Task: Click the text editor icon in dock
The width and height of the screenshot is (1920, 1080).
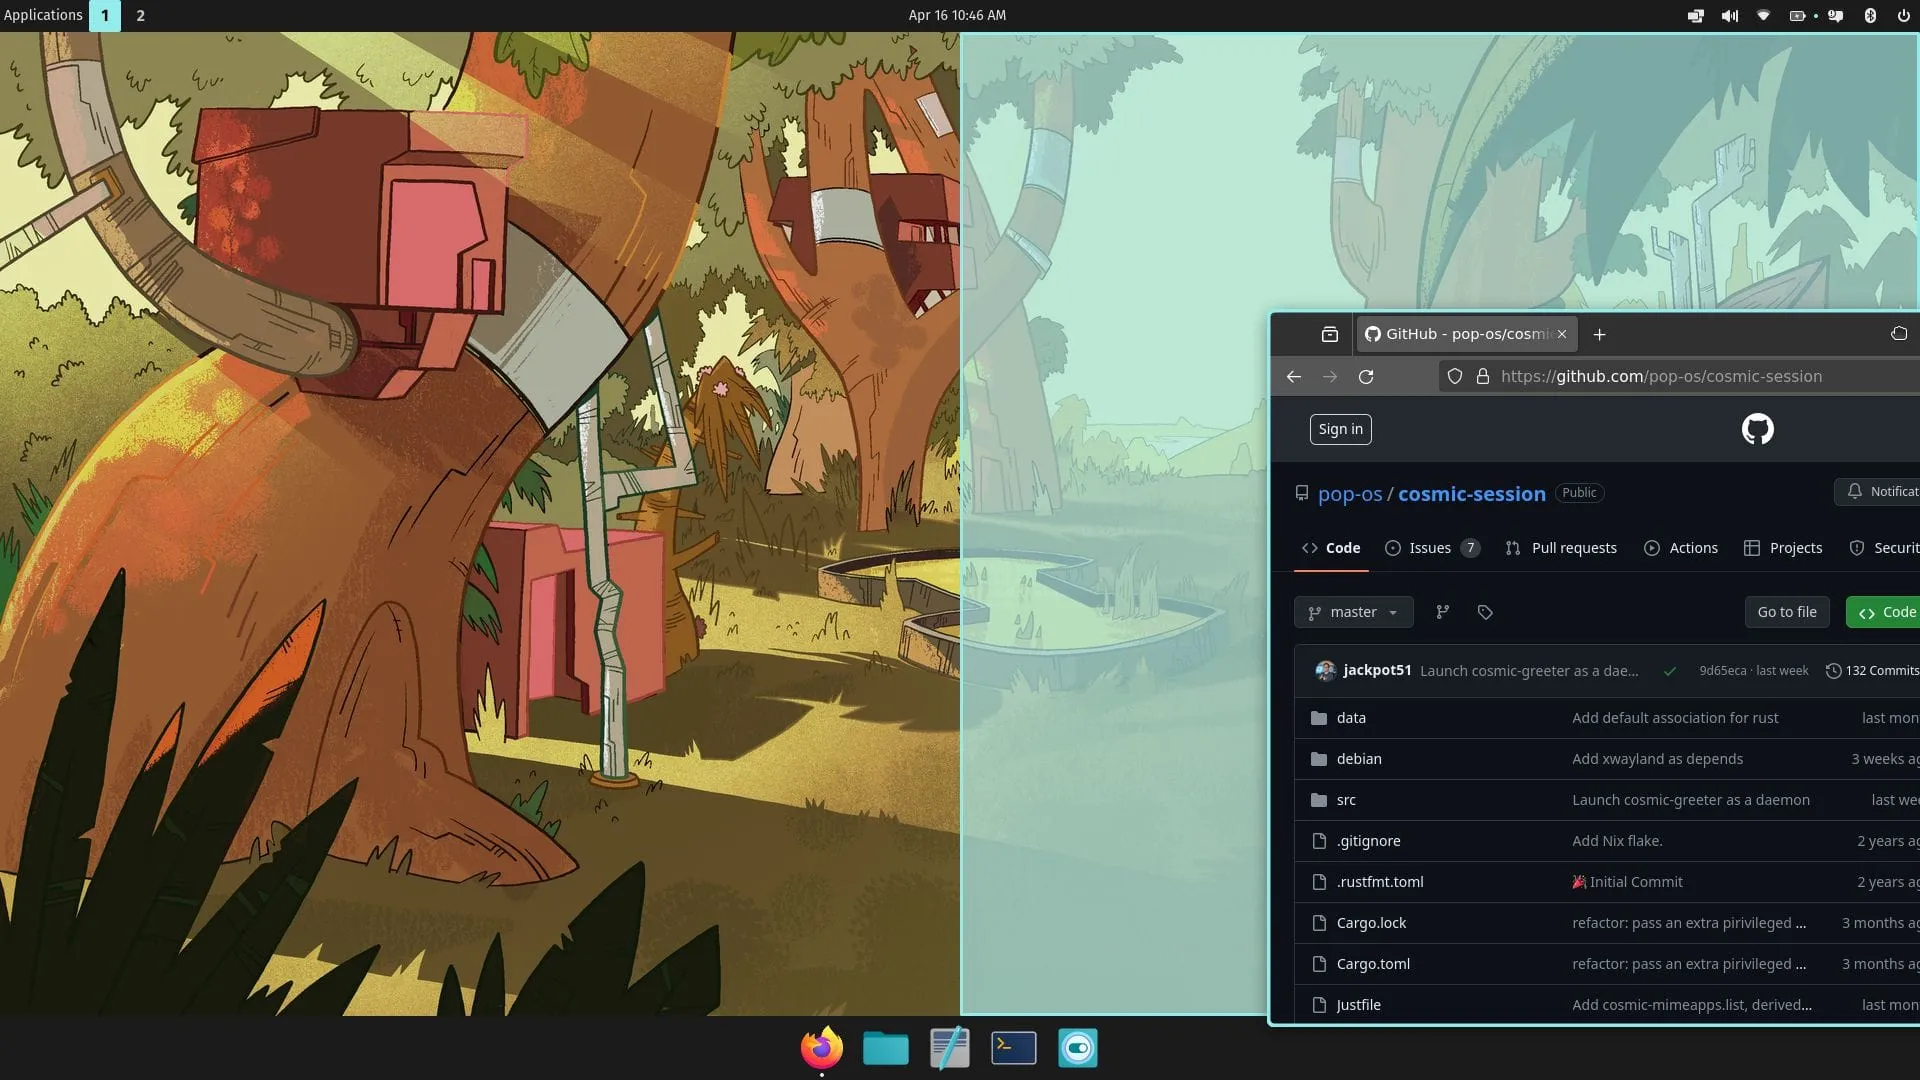Action: (949, 1047)
